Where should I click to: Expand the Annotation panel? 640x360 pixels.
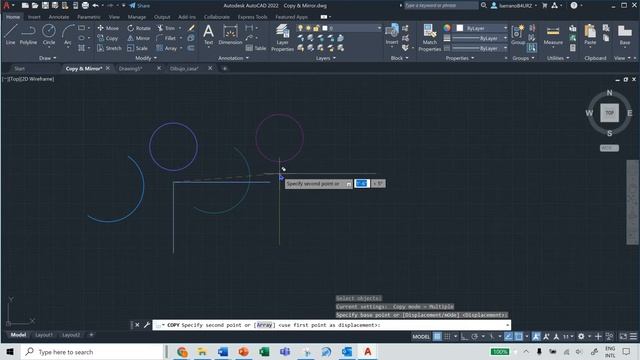click(x=233, y=58)
